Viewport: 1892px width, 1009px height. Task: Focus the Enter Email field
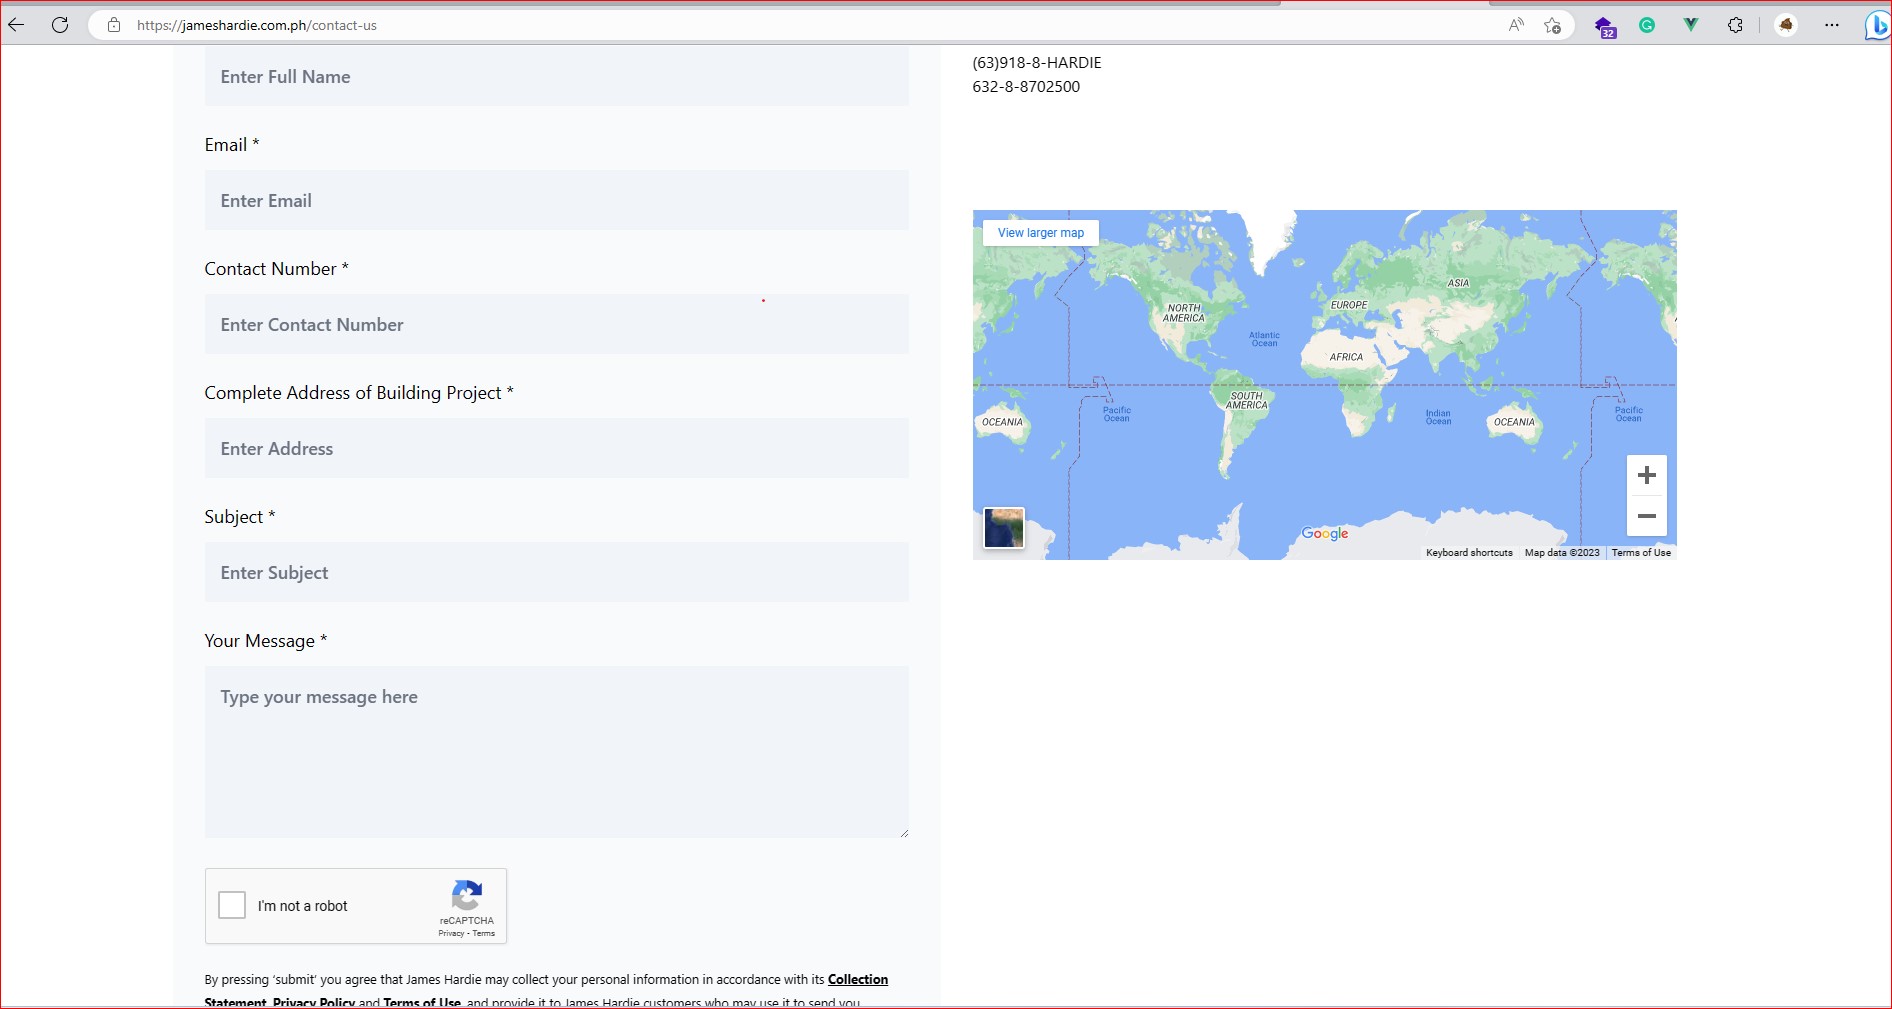(556, 201)
